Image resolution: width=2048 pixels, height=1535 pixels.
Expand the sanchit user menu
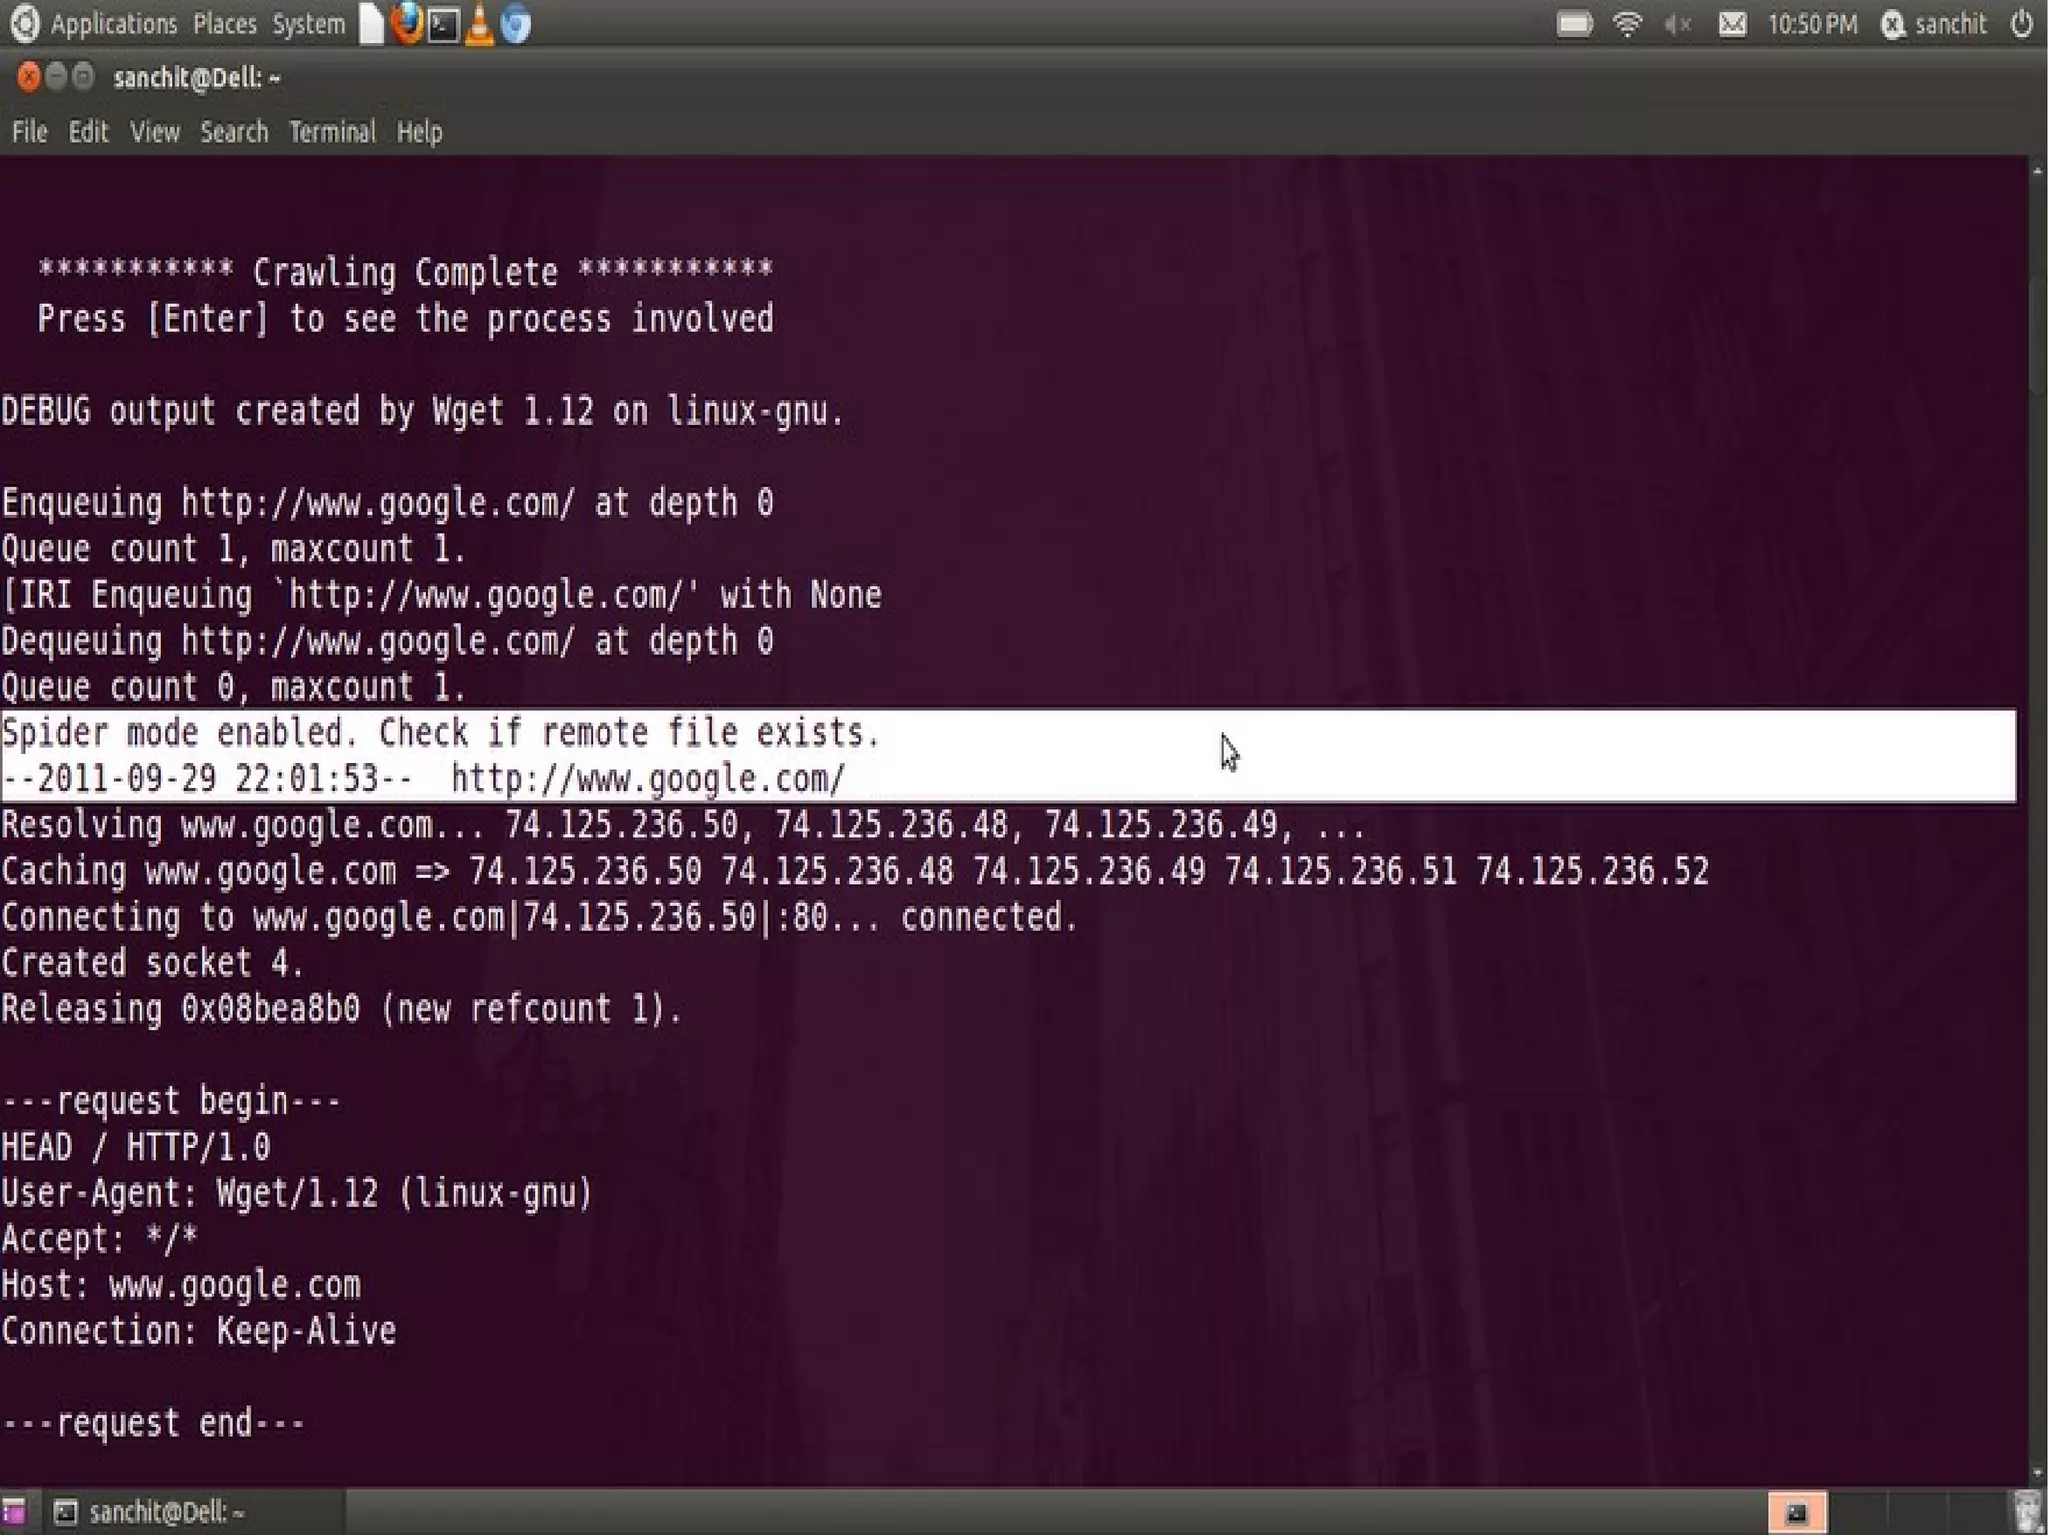[x=1935, y=24]
